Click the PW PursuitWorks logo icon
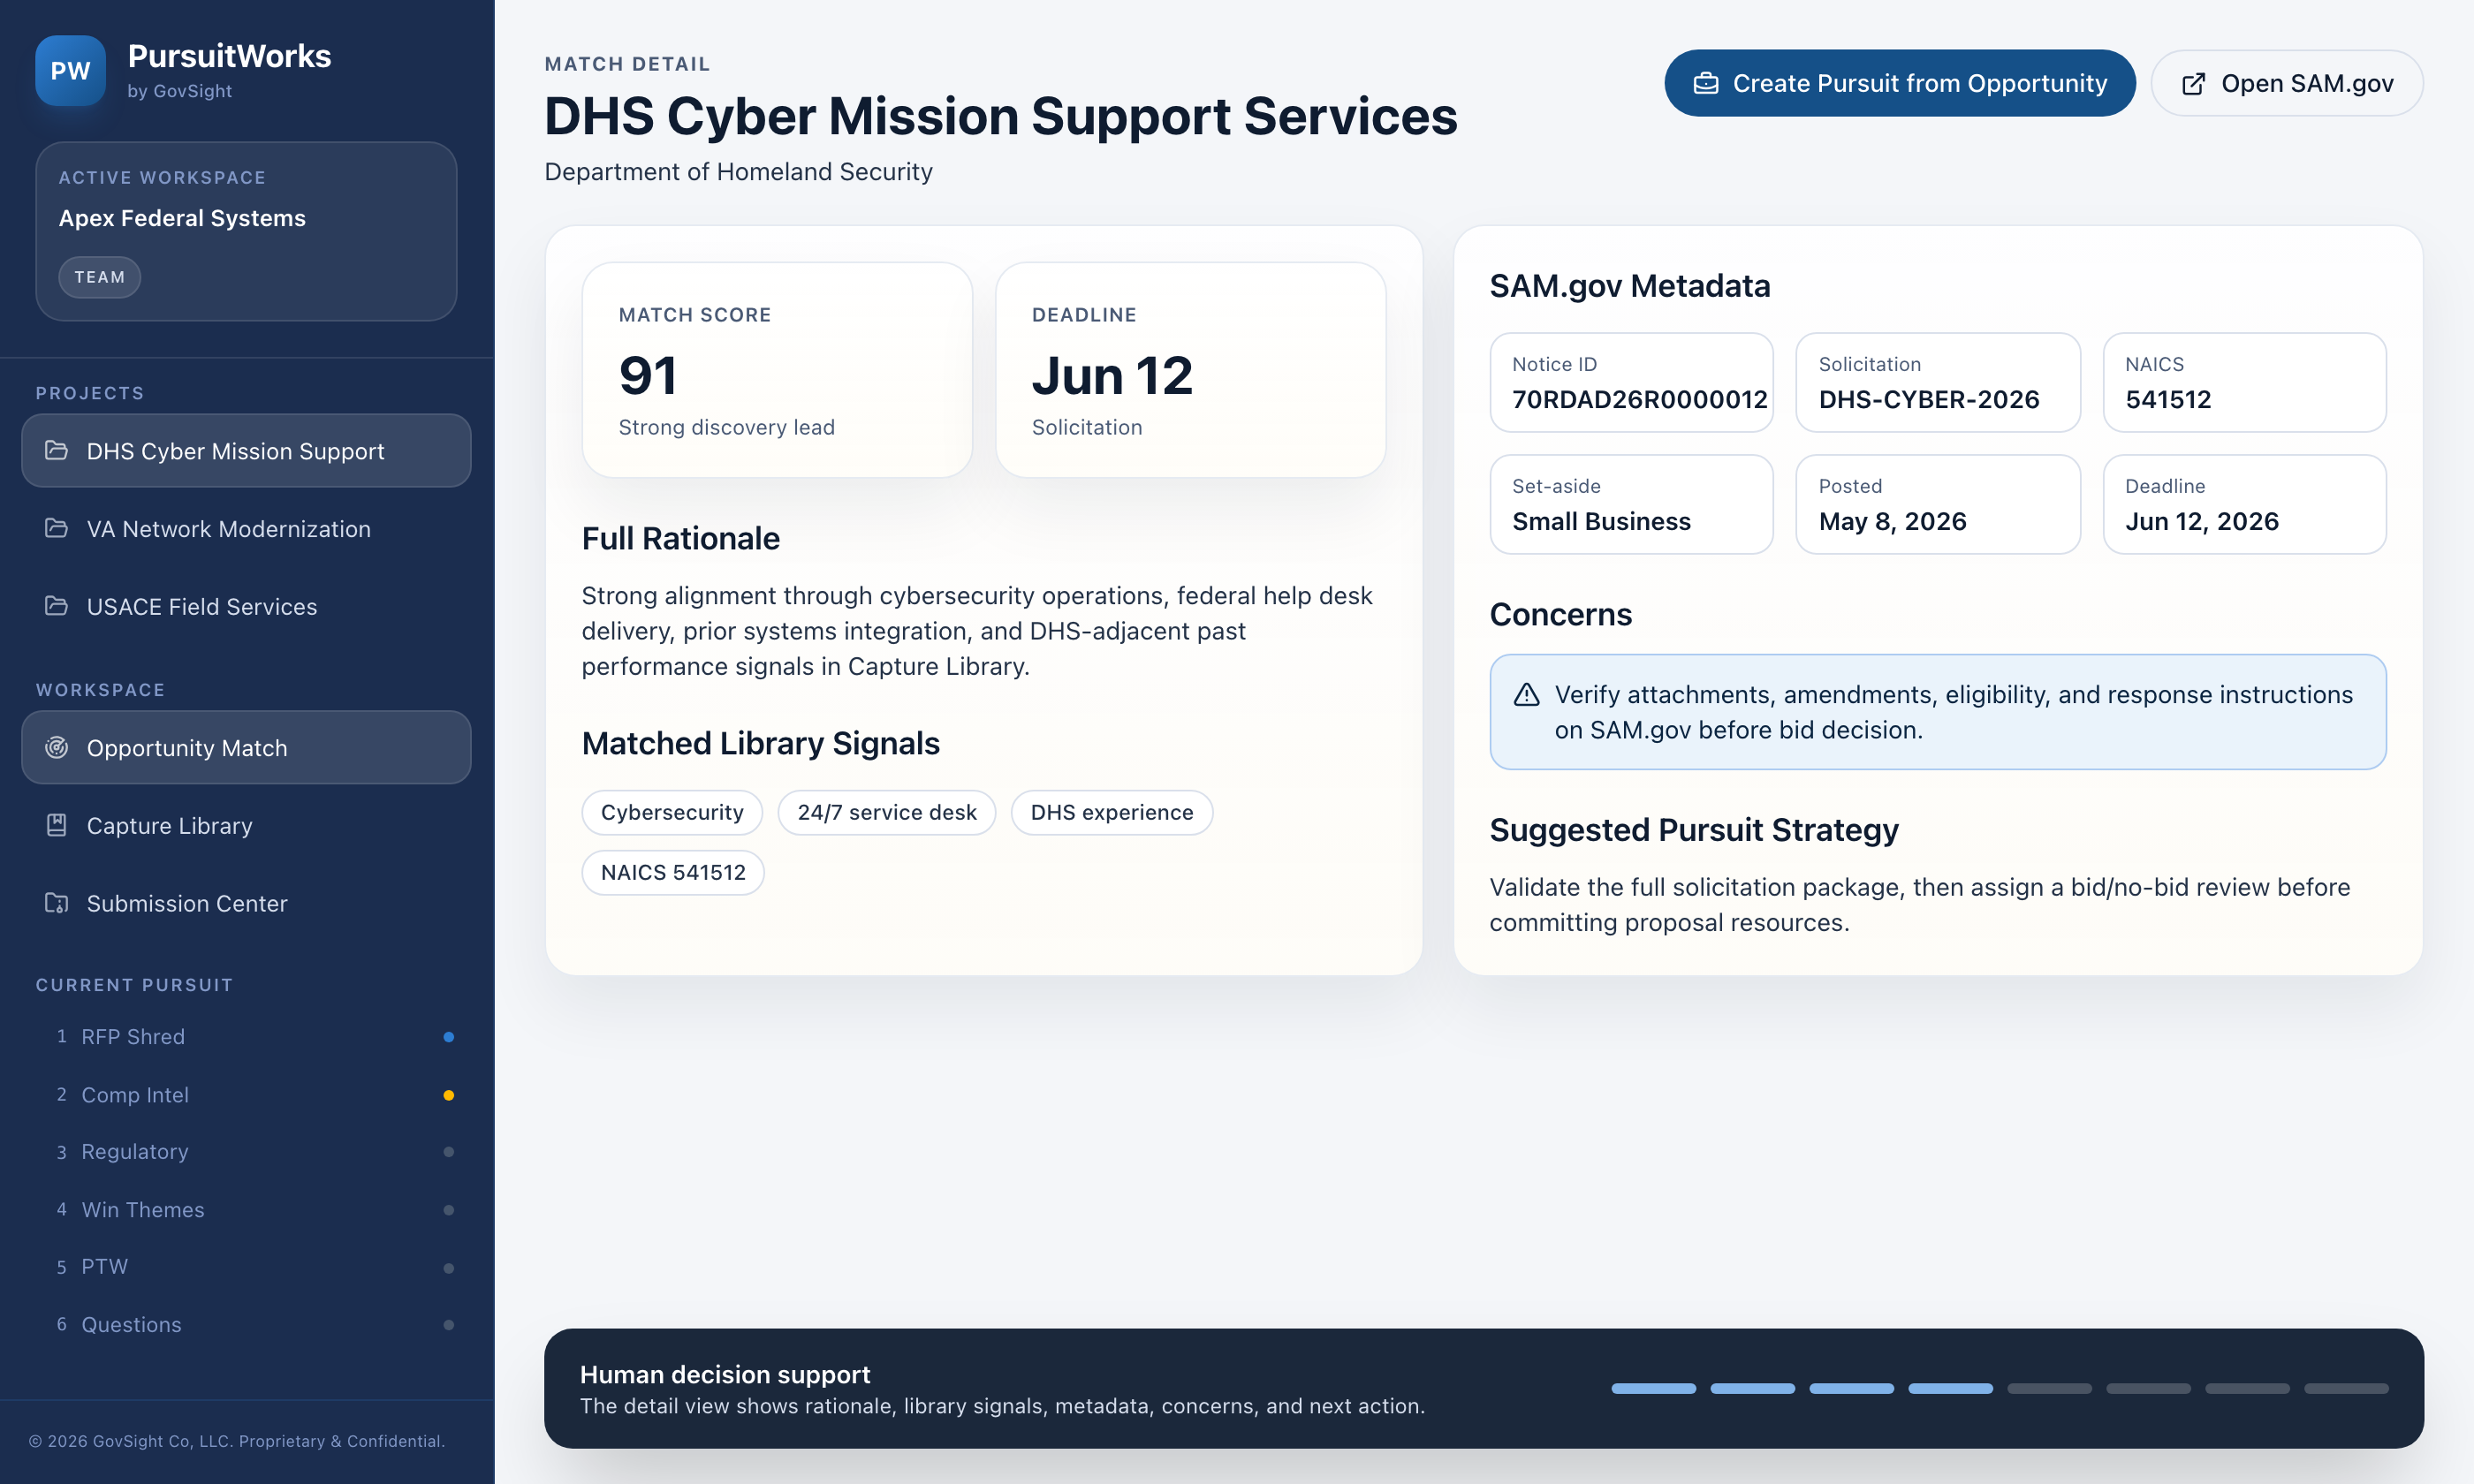The height and width of the screenshot is (1484, 2474). pyautogui.click(x=70, y=71)
